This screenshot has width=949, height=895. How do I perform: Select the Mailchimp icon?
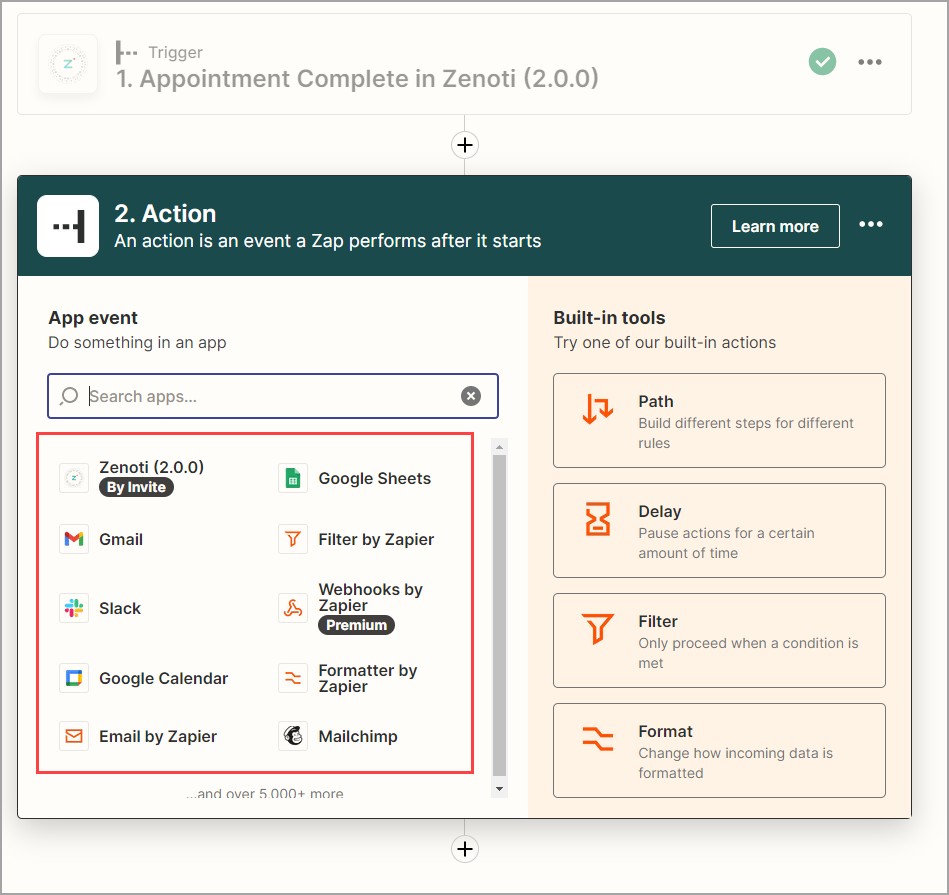(x=293, y=736)
